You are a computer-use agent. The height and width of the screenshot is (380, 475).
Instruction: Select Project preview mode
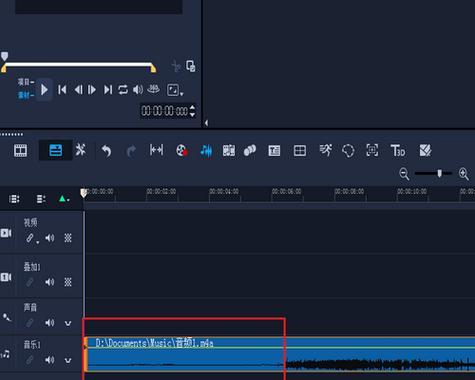[x=26, y=82]
